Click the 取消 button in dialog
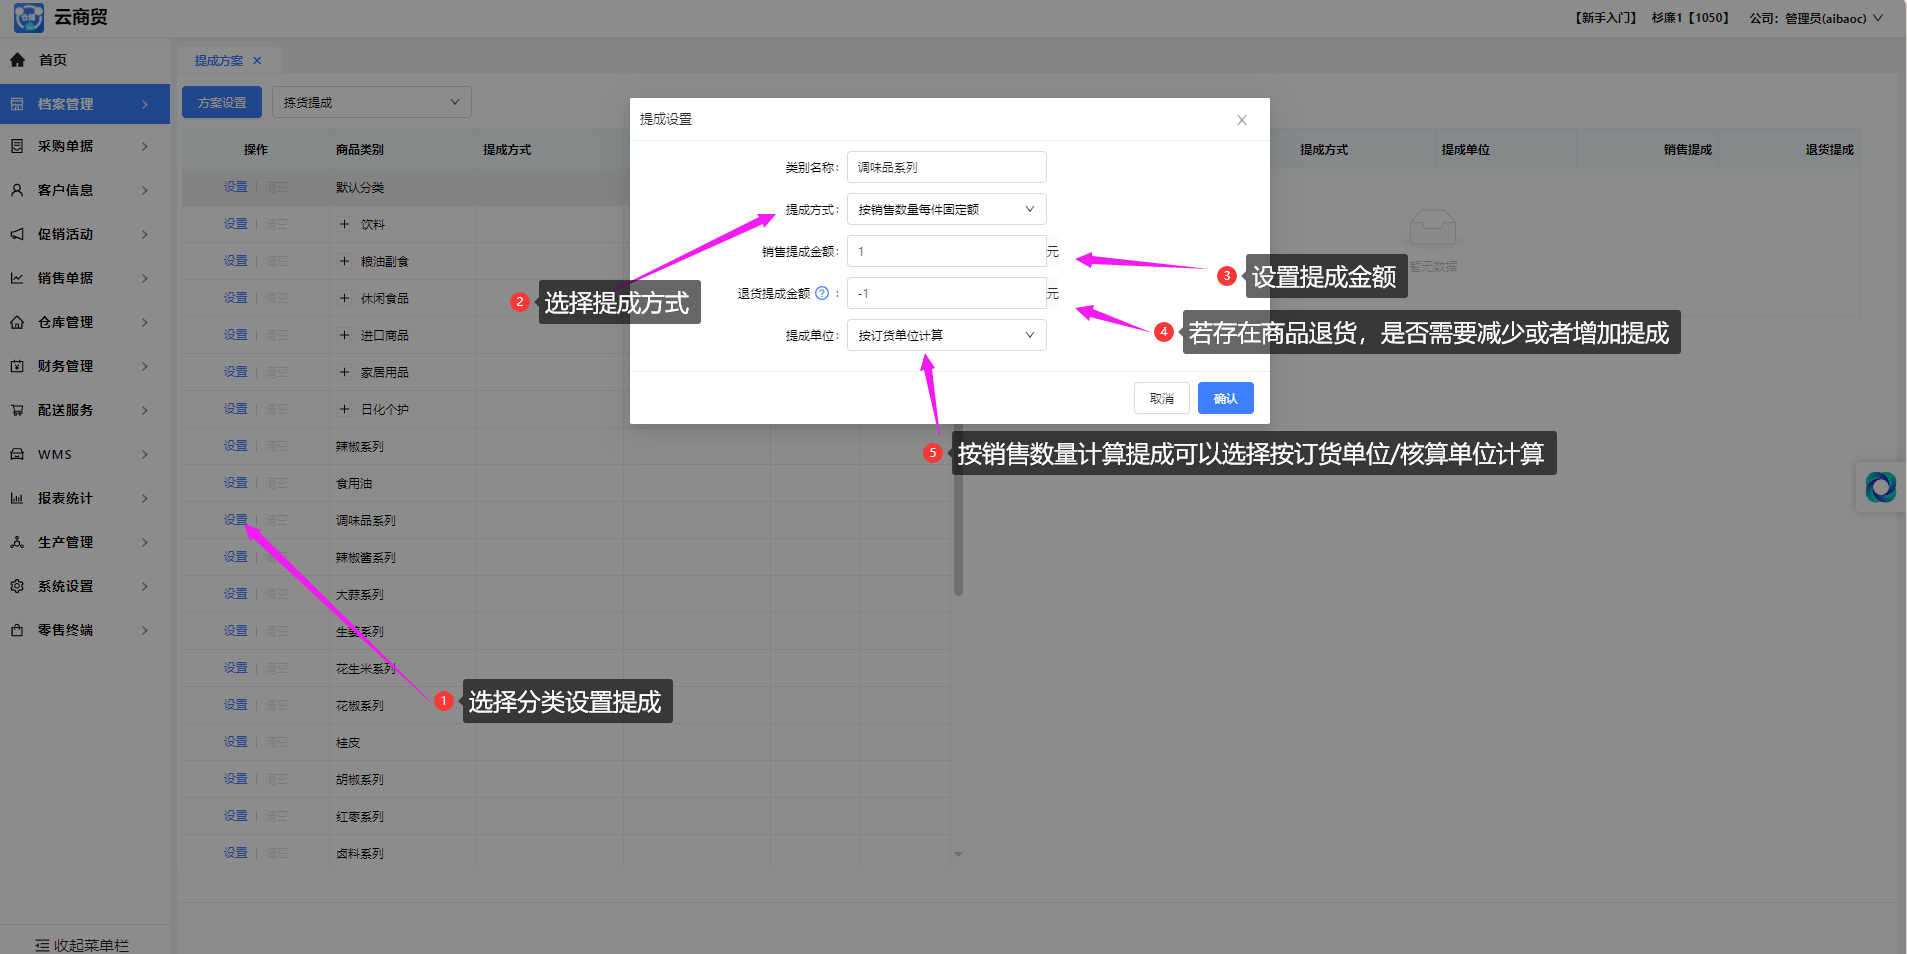The image size is (1907, 954). click(1161, 398)
